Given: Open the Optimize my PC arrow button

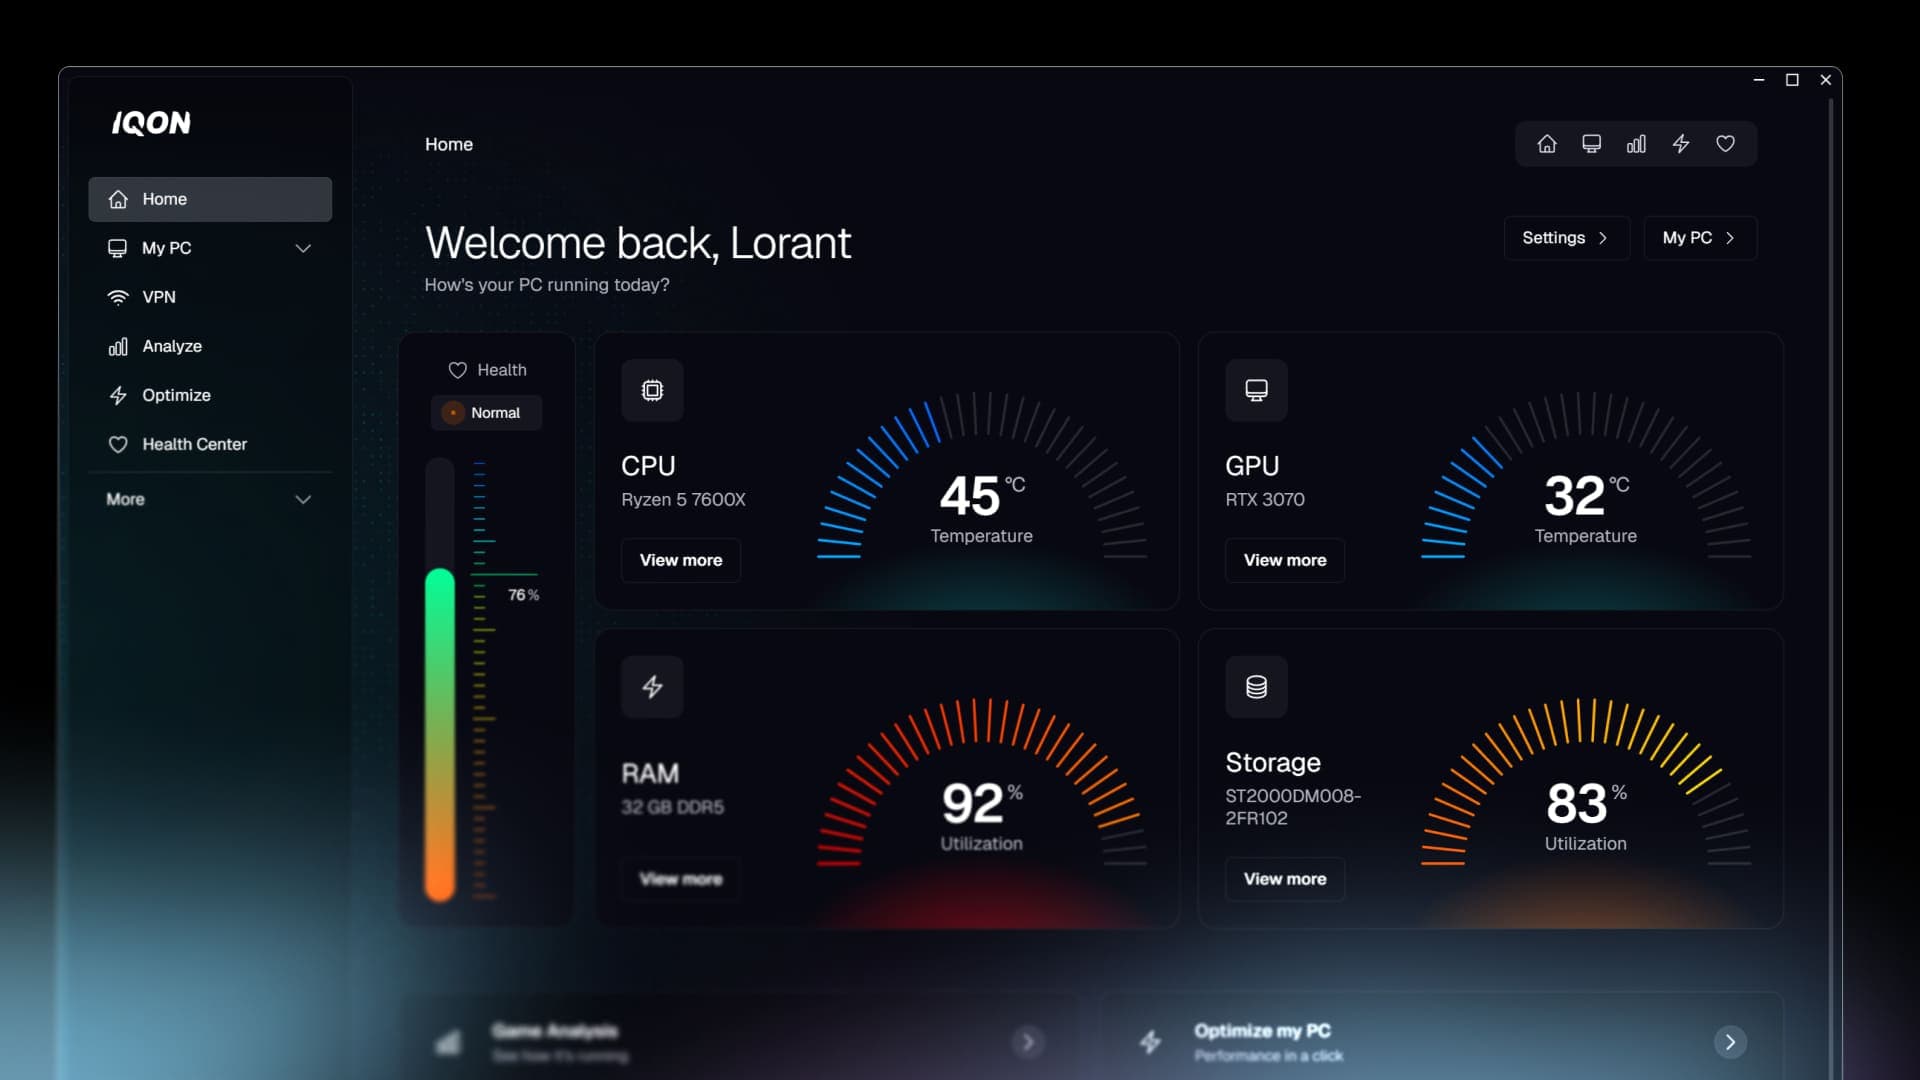Looking at the screenshot, I should pos(1730,1042).
